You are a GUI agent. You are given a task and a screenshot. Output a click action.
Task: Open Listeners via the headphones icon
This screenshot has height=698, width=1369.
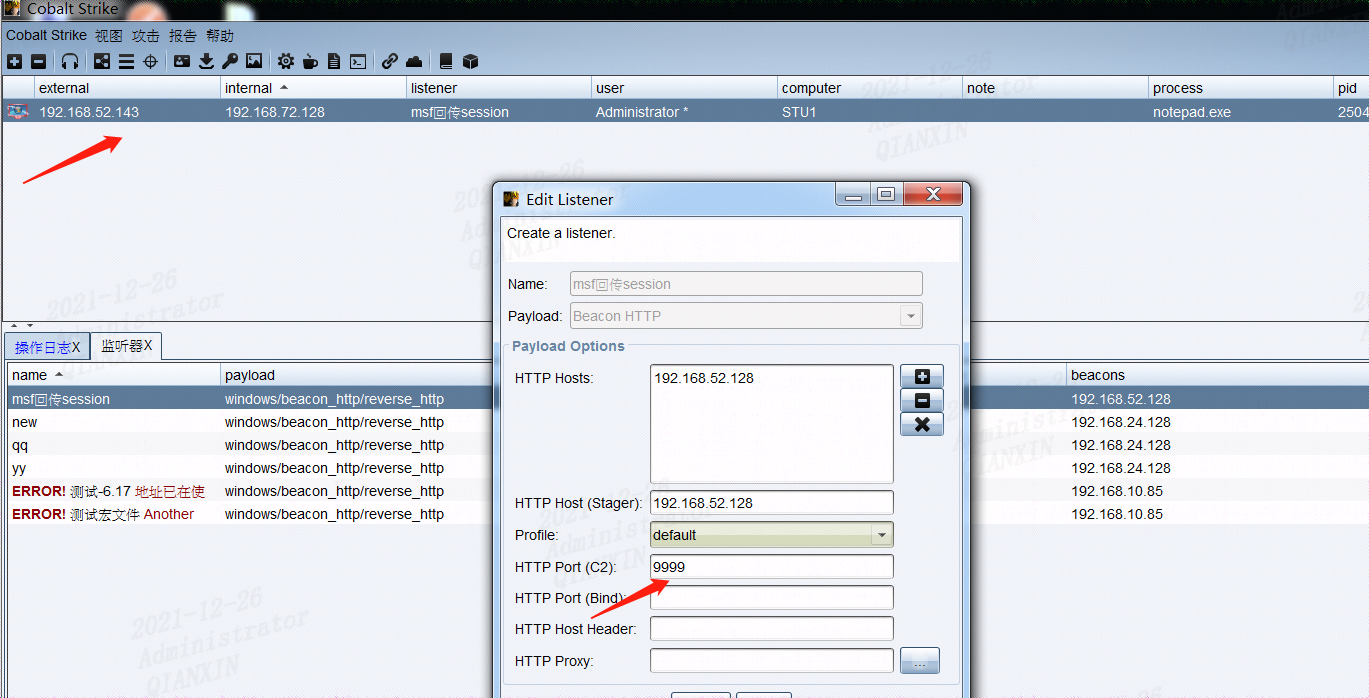pyautogui.click(x=70, y=61)
